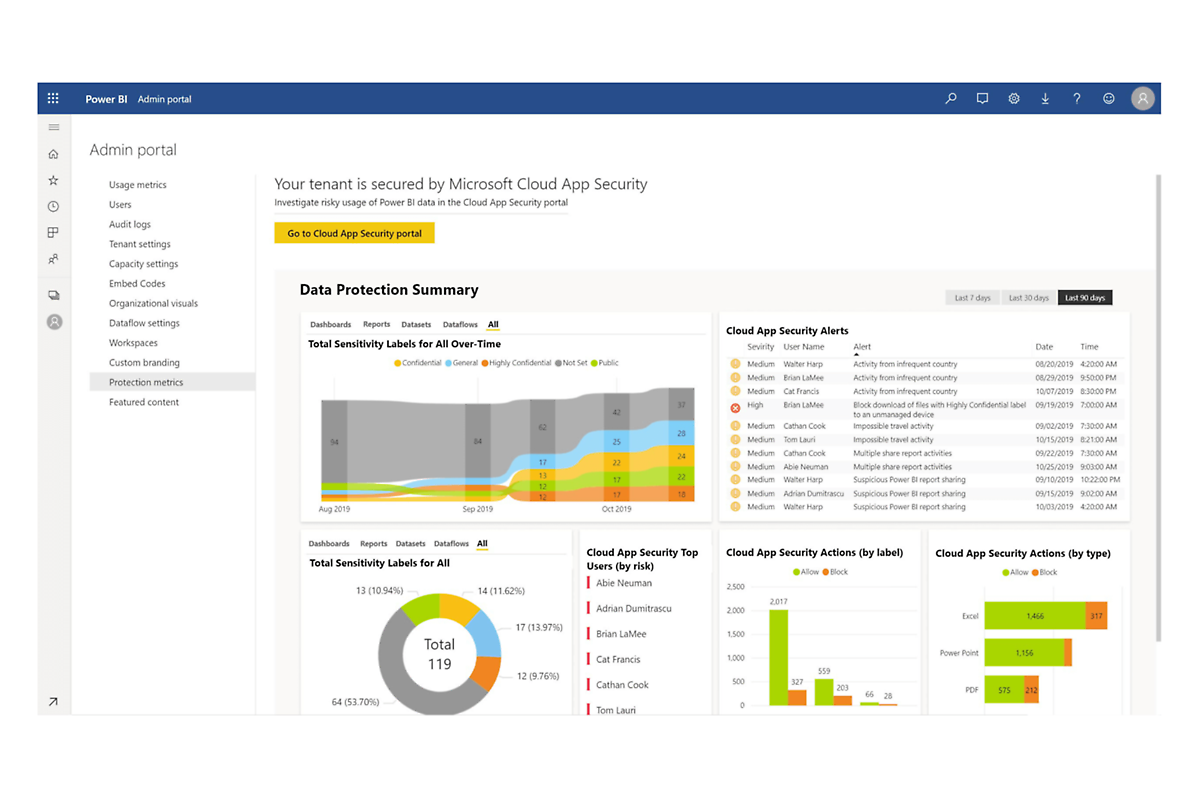Open Capacity settings in the admin menu
Viewport: 1200px width, 800px height.
click(x=144, y=264)
